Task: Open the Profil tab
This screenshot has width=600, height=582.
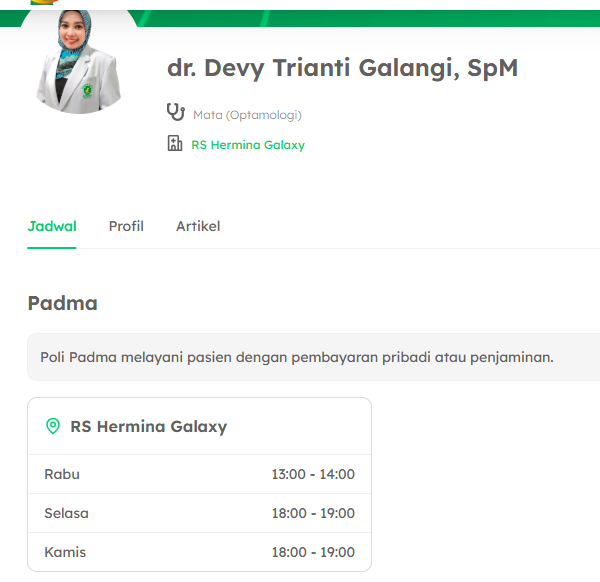Action: (126, 226)
